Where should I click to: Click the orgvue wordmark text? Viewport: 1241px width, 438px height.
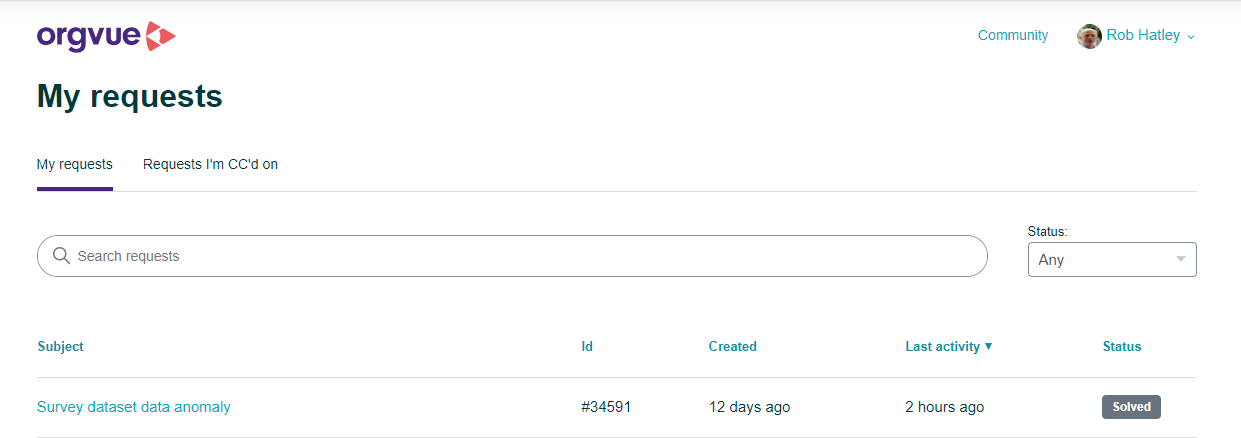89,38
